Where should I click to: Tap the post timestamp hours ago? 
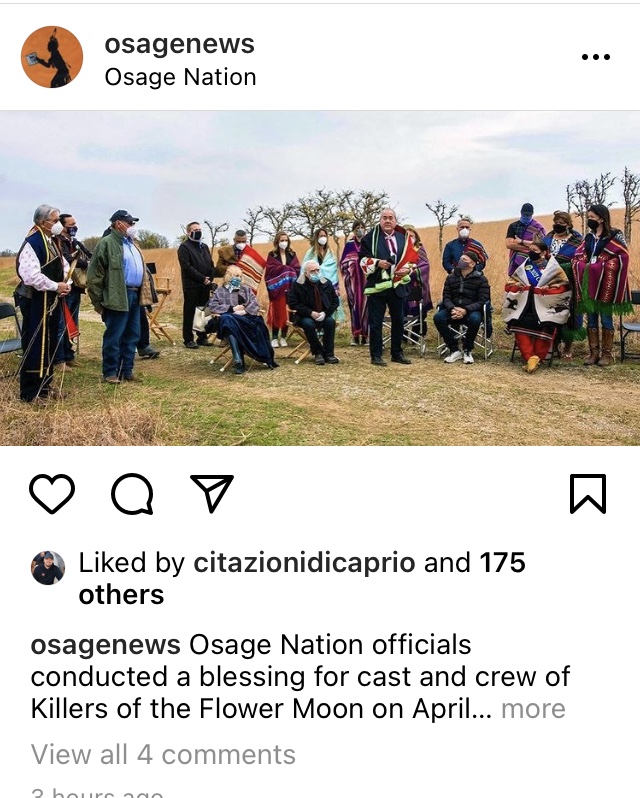click(x=97, y=793)
